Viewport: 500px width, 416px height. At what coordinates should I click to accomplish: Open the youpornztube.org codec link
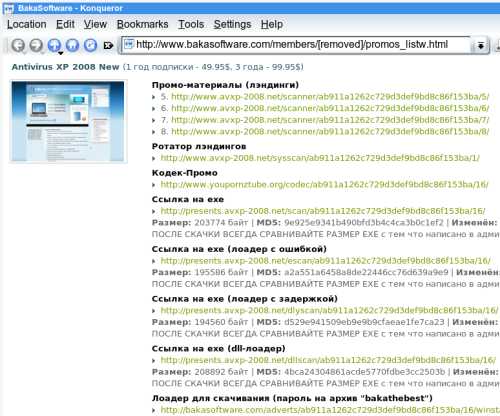tap(324, 184)
